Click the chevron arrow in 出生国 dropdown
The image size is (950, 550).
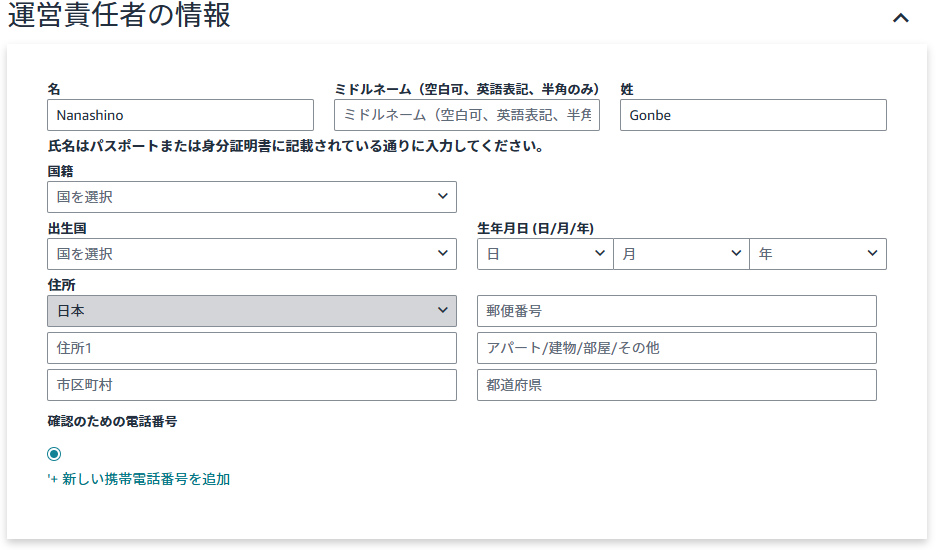pyautogui.click(x=443, y=253)
